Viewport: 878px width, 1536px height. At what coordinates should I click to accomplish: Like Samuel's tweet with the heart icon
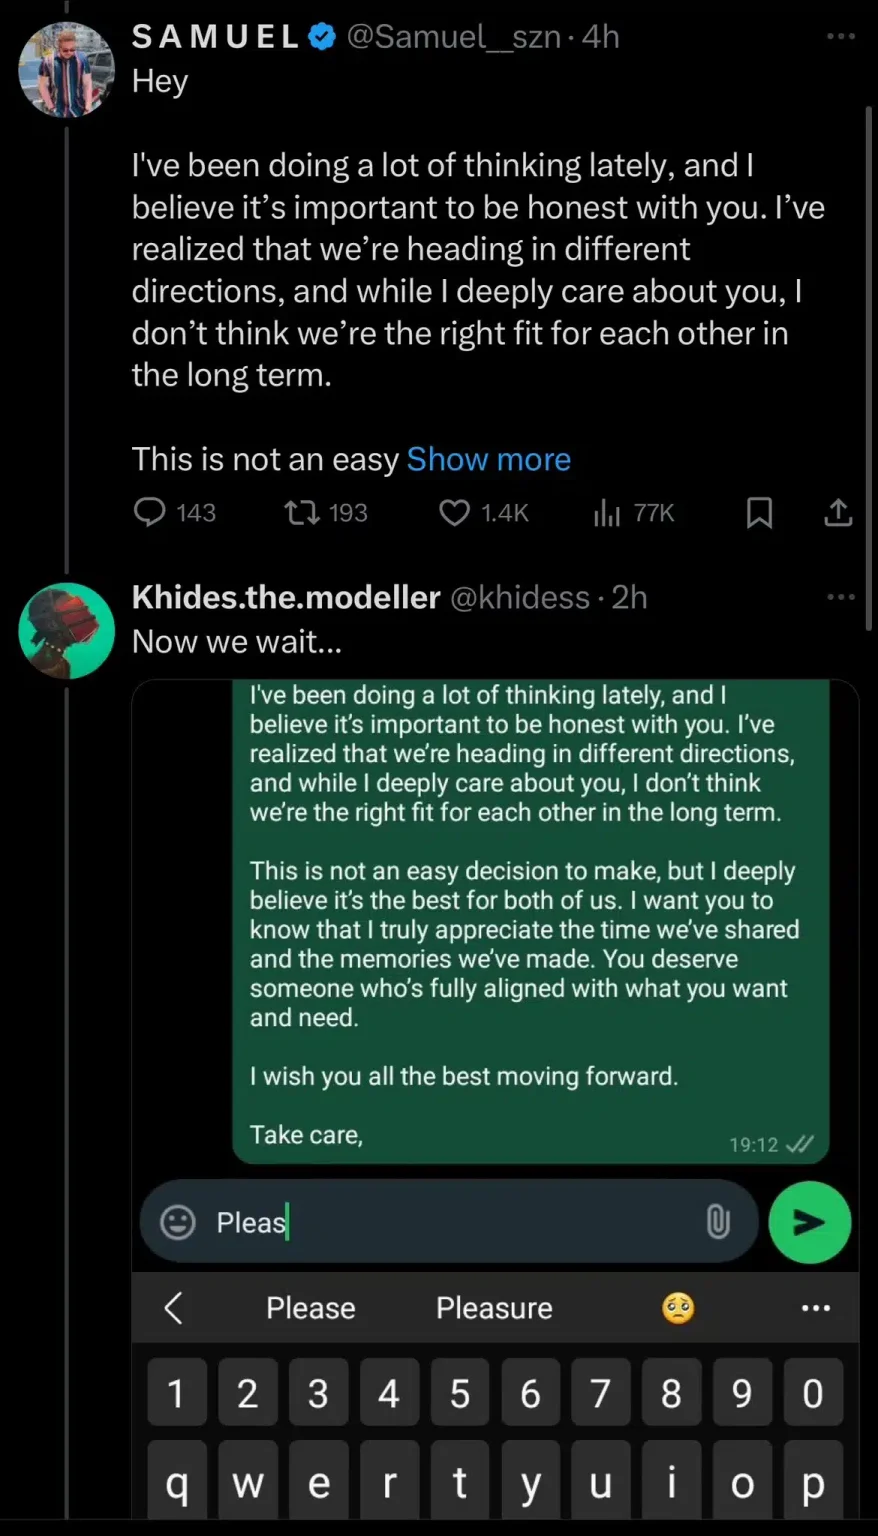[454, 513]
